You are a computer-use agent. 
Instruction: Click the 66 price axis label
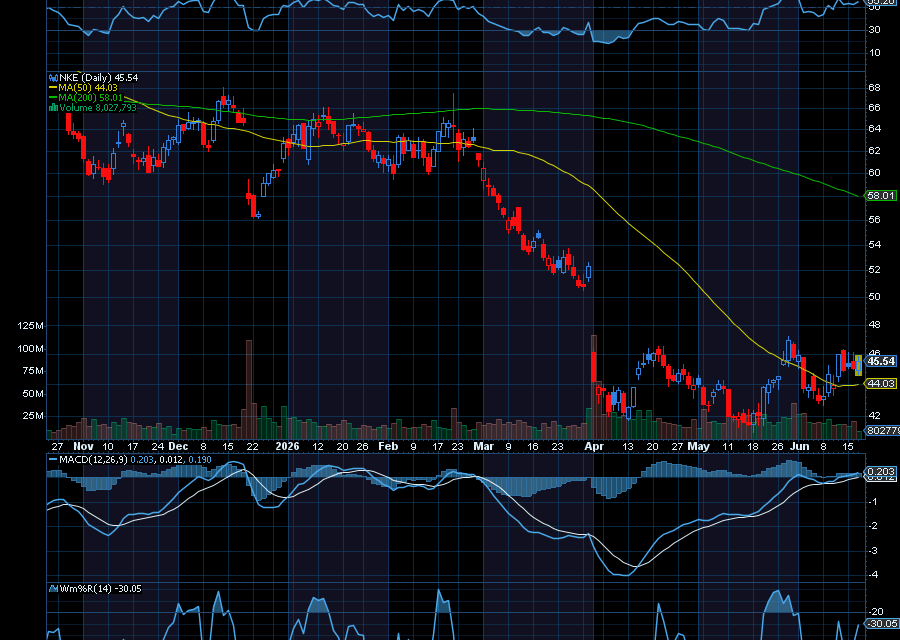point(874,108)
